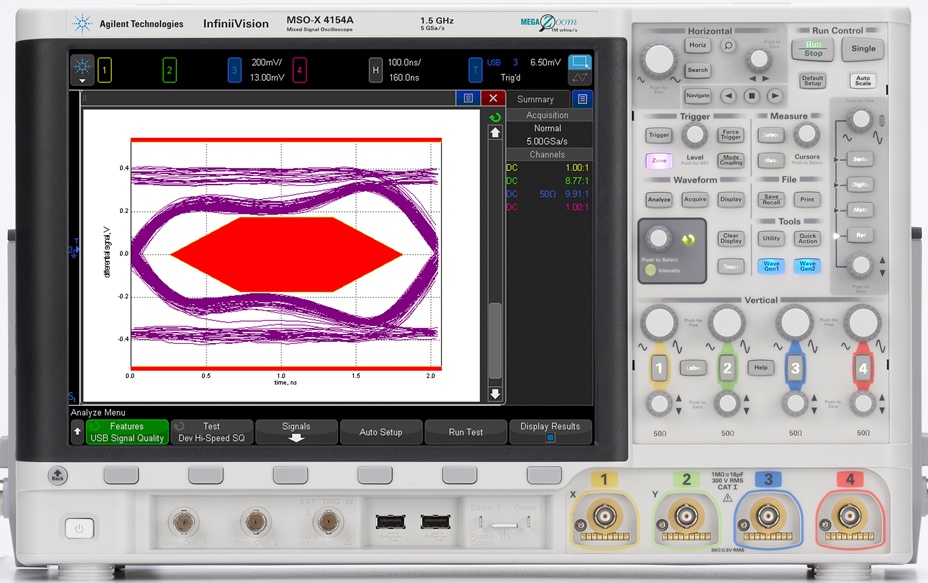This screenshot has width=928, height=583.
Task: Push the Search button
Action: pos(698,70)
